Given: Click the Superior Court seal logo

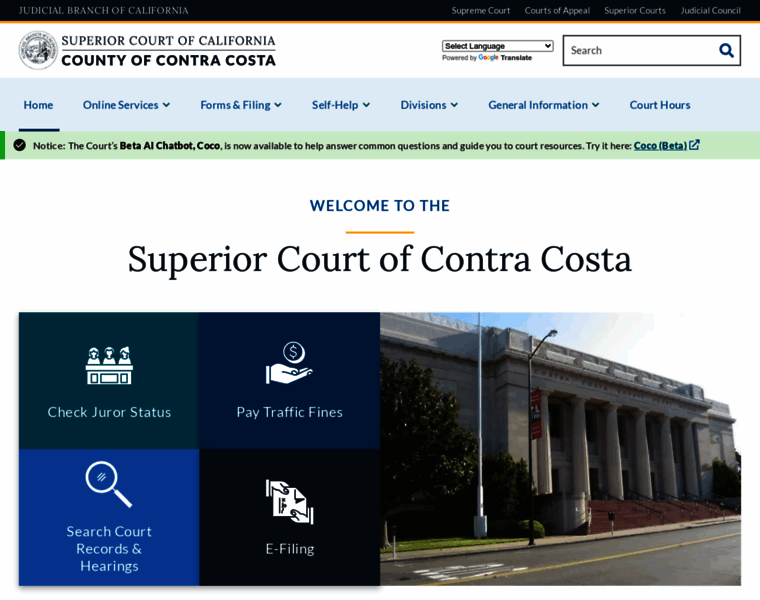Looking at the screenshot, I should (x=38, y=50).
